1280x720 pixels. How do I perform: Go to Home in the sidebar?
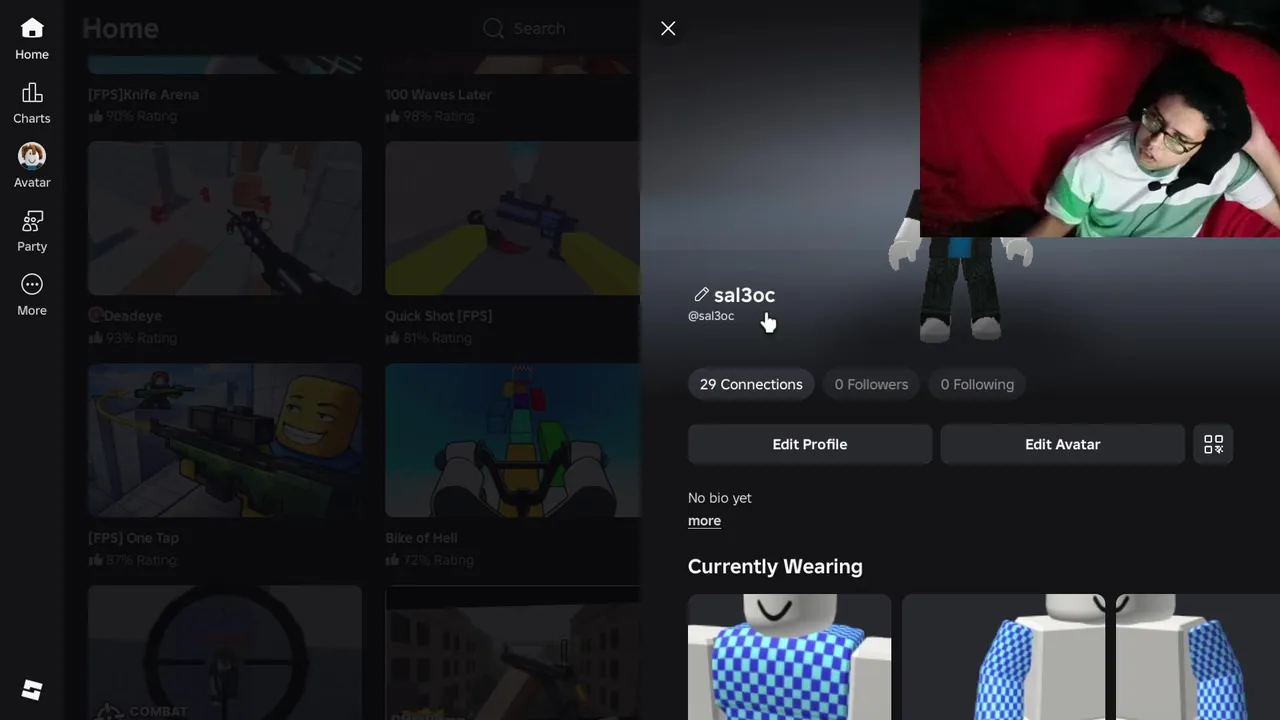(32, 40)
